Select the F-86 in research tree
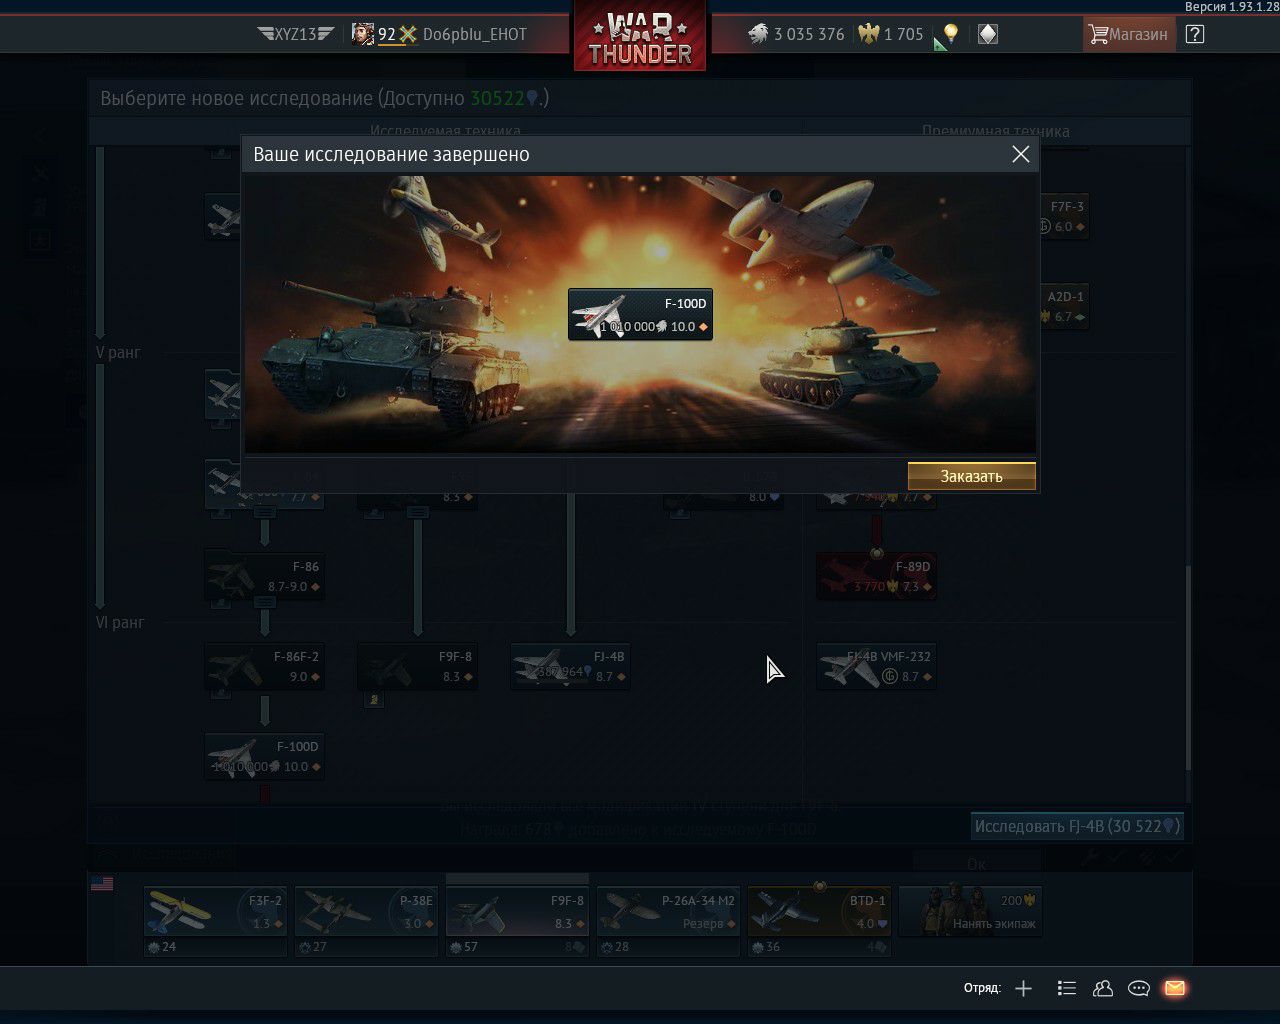The height and width of the screenshot is (1024, 1280). point(264,576)
